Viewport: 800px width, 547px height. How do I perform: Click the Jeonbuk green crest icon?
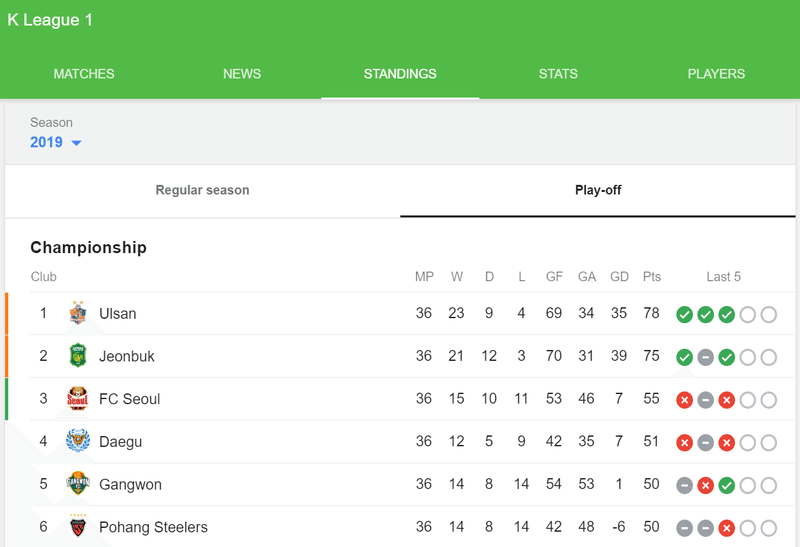pyautogui.click(x=78, y=356)
